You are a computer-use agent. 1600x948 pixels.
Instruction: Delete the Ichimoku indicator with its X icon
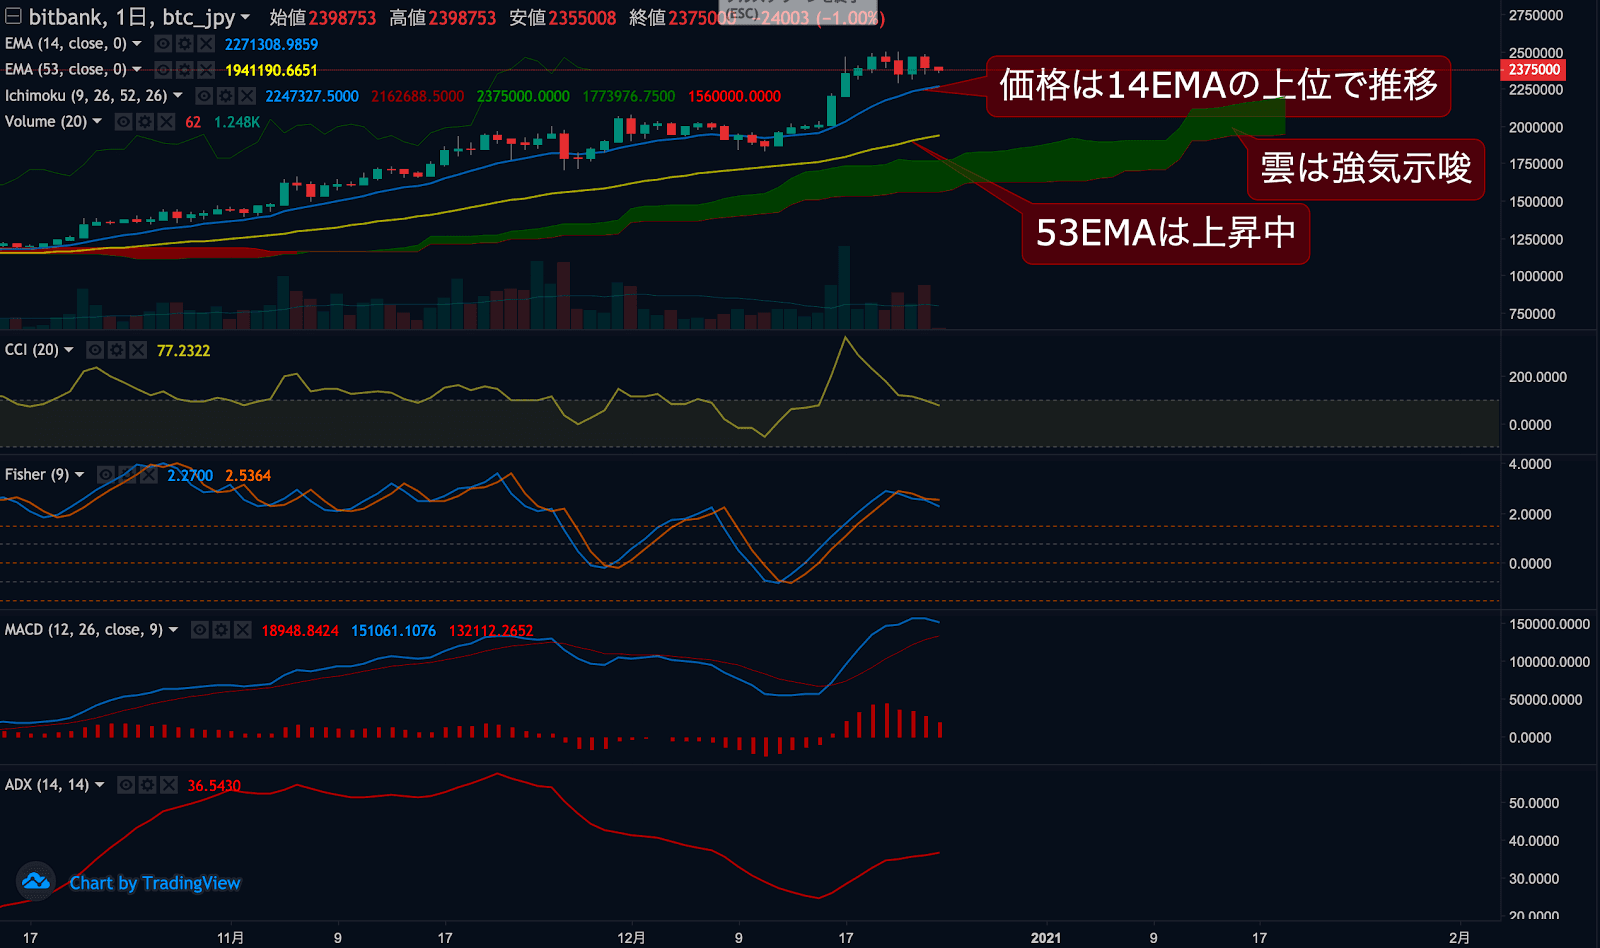[246, 95]
